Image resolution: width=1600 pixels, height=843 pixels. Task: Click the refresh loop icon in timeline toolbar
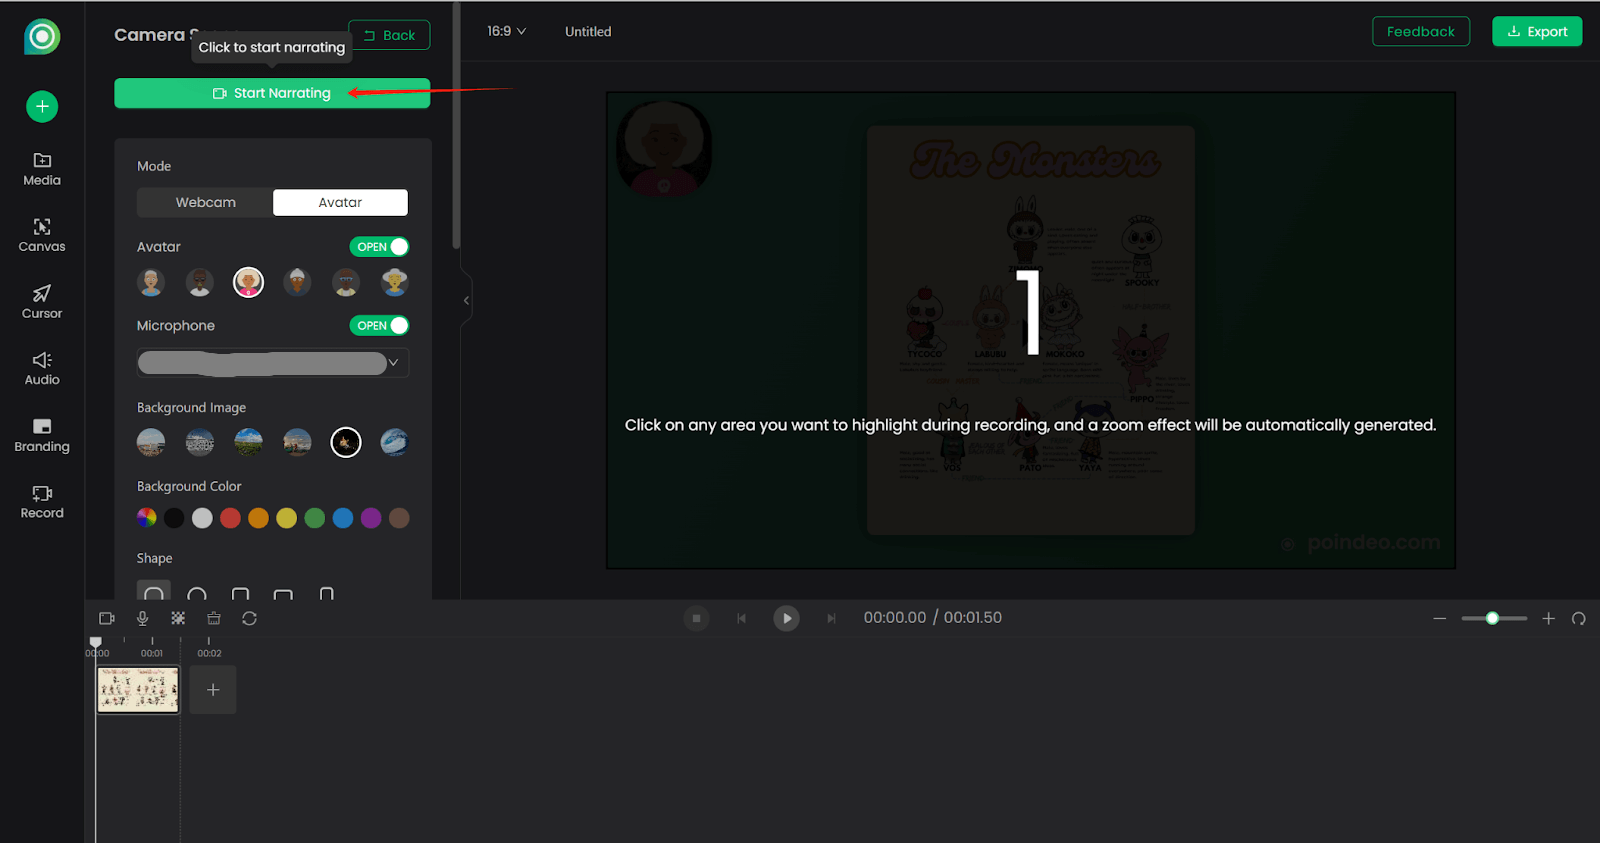tap(250, 618)
